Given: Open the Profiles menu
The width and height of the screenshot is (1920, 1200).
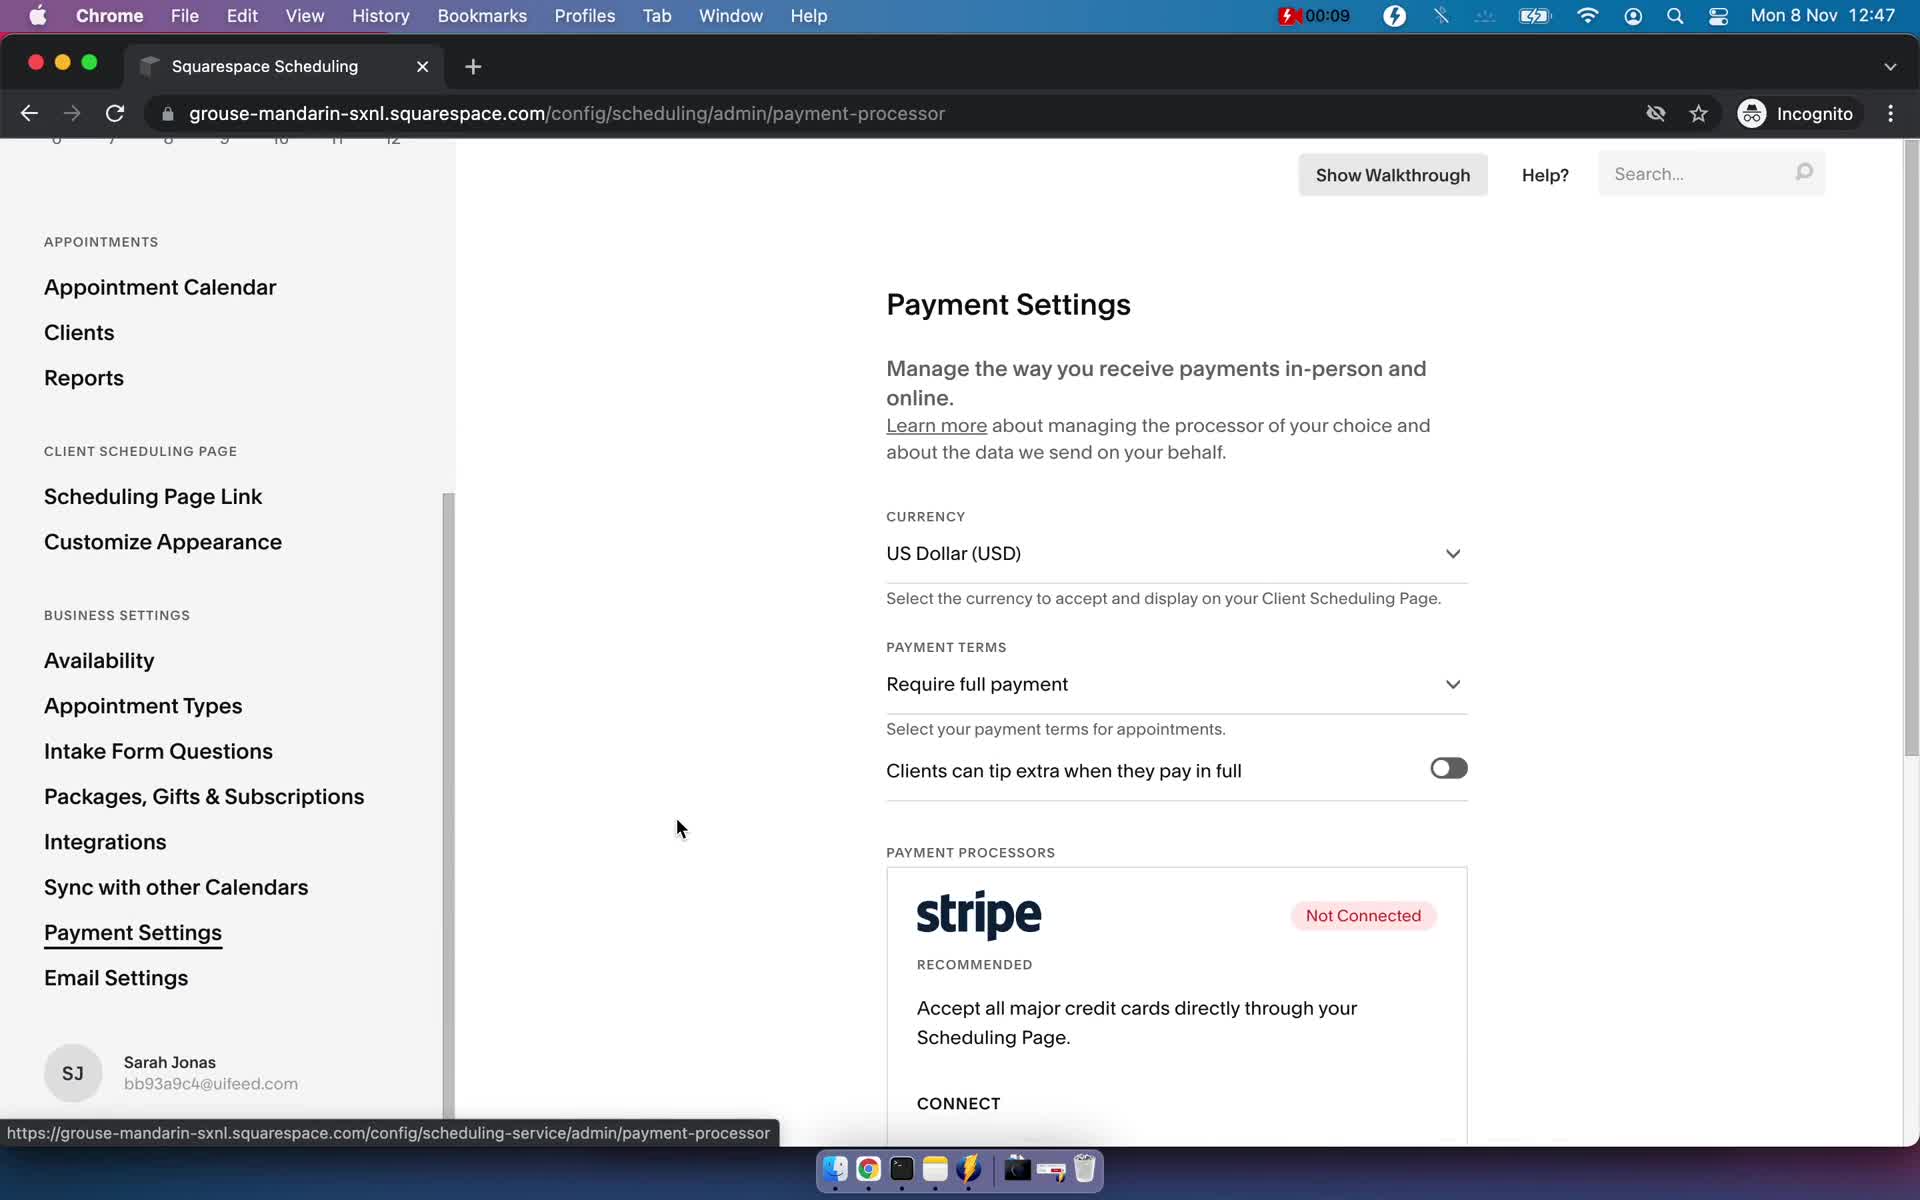Looking at the screenshot, I should [x=585, y=16].
